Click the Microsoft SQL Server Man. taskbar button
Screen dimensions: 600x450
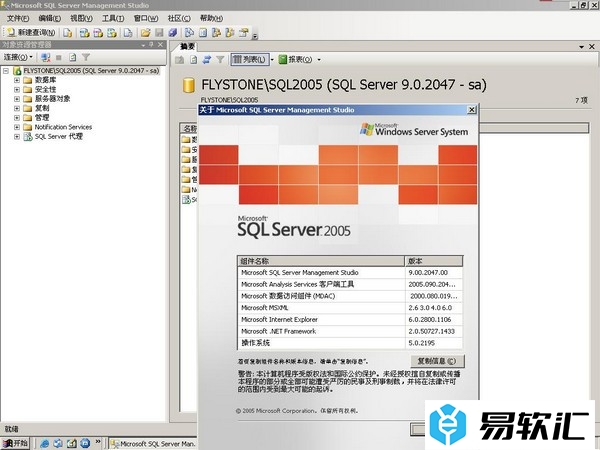[152, 444]
